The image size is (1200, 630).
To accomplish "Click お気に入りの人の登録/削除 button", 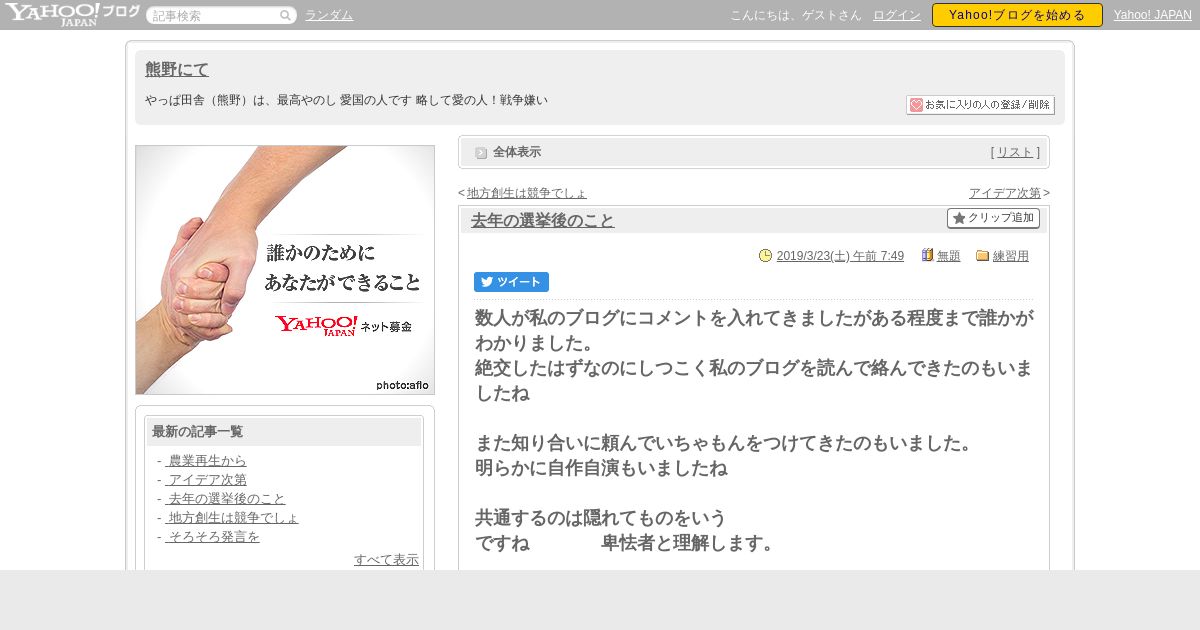I will (x=980, y=105).
